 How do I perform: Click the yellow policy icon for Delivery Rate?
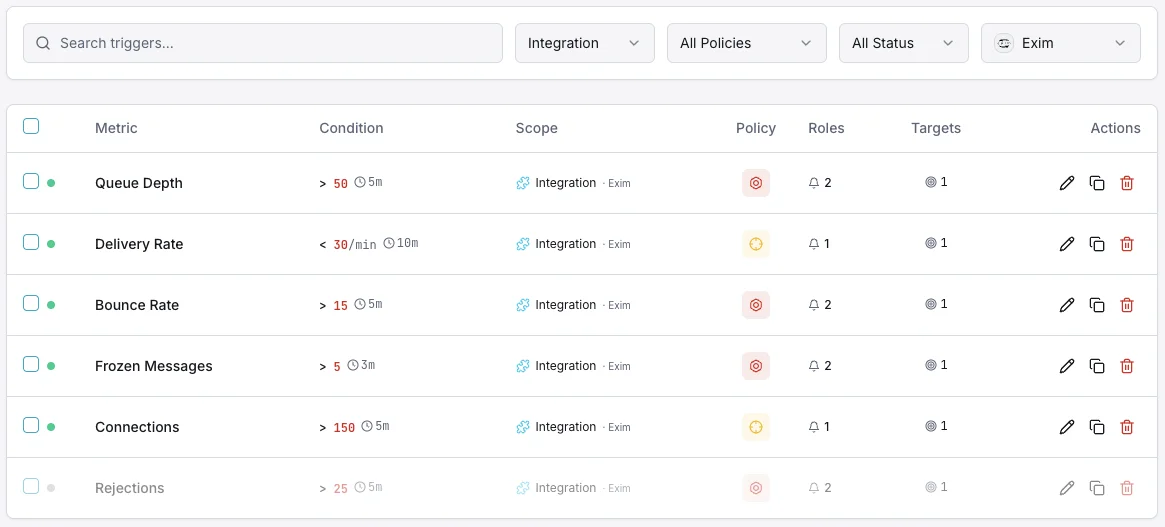[x=756, y=244]
